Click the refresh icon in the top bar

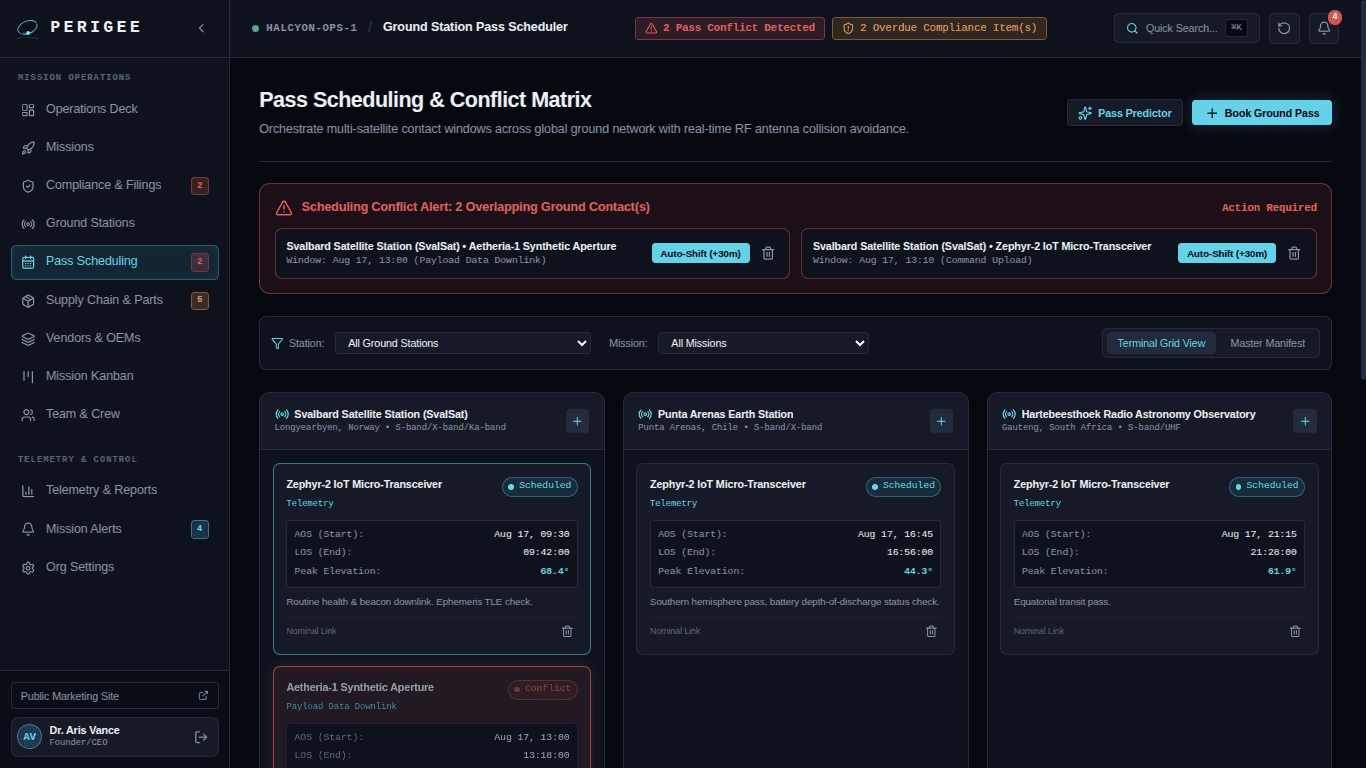pyautogui.click(x=1284, y=28)
